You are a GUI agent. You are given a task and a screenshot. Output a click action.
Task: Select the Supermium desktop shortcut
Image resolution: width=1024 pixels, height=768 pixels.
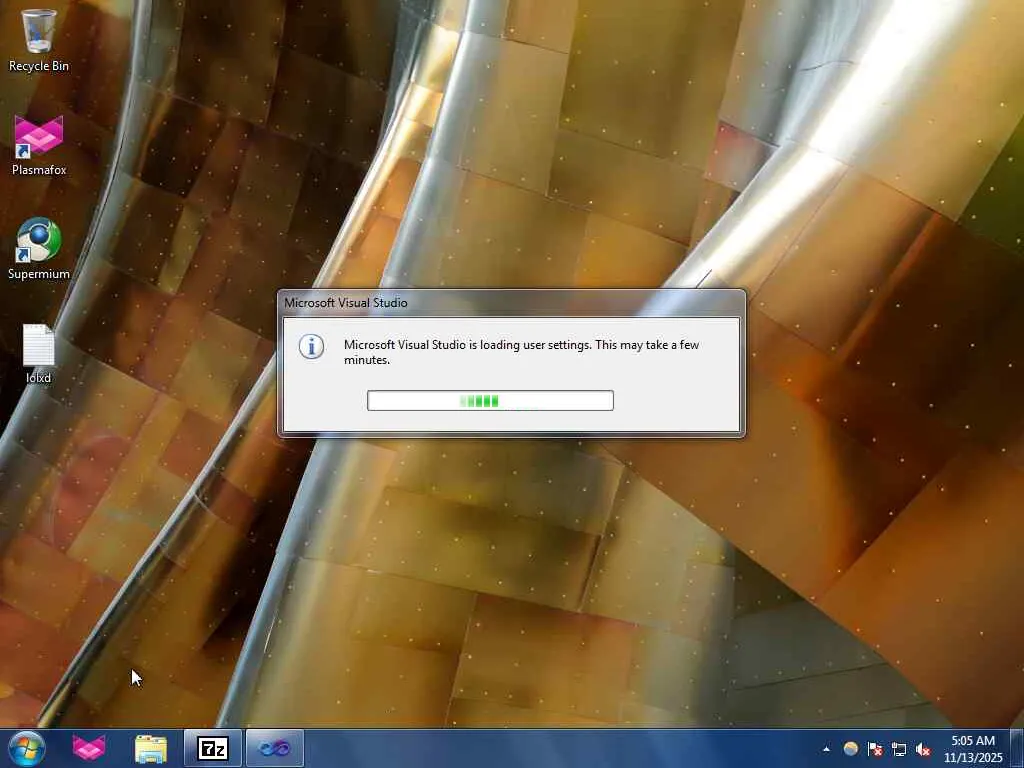[x=39, y=248]
